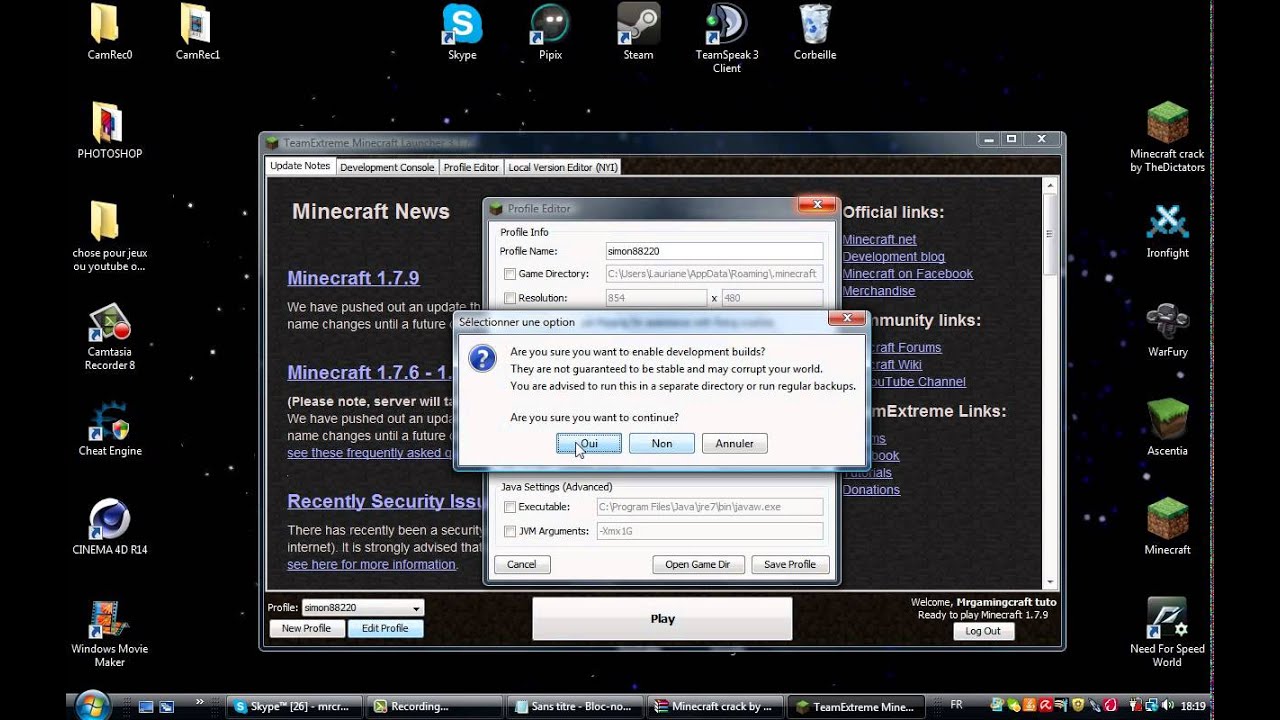Launch Steam from the desktop
The image size is (1280, 720).
(638, 32)
